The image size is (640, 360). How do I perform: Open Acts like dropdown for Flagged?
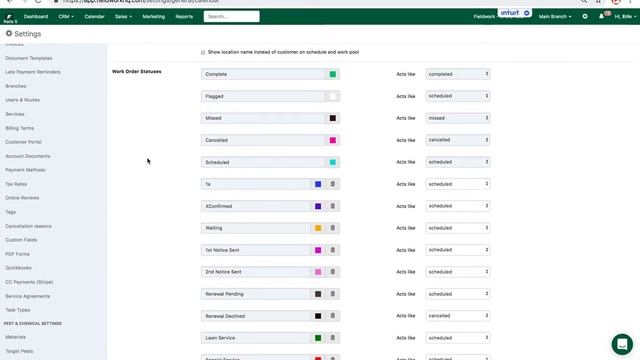point(458,96)
